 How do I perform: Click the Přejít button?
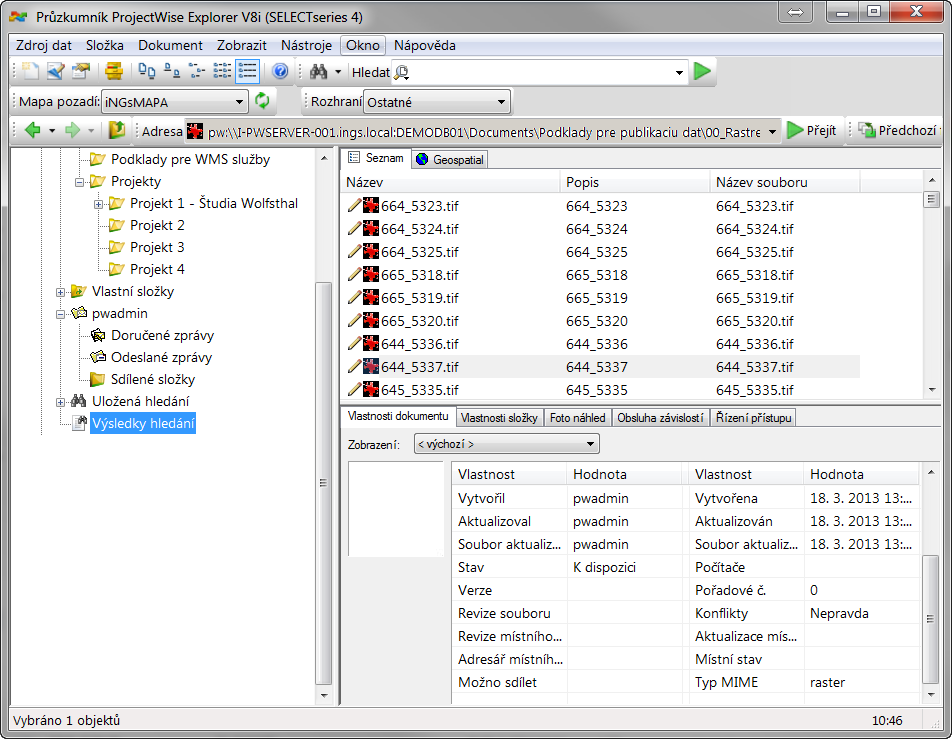[811, 131]
